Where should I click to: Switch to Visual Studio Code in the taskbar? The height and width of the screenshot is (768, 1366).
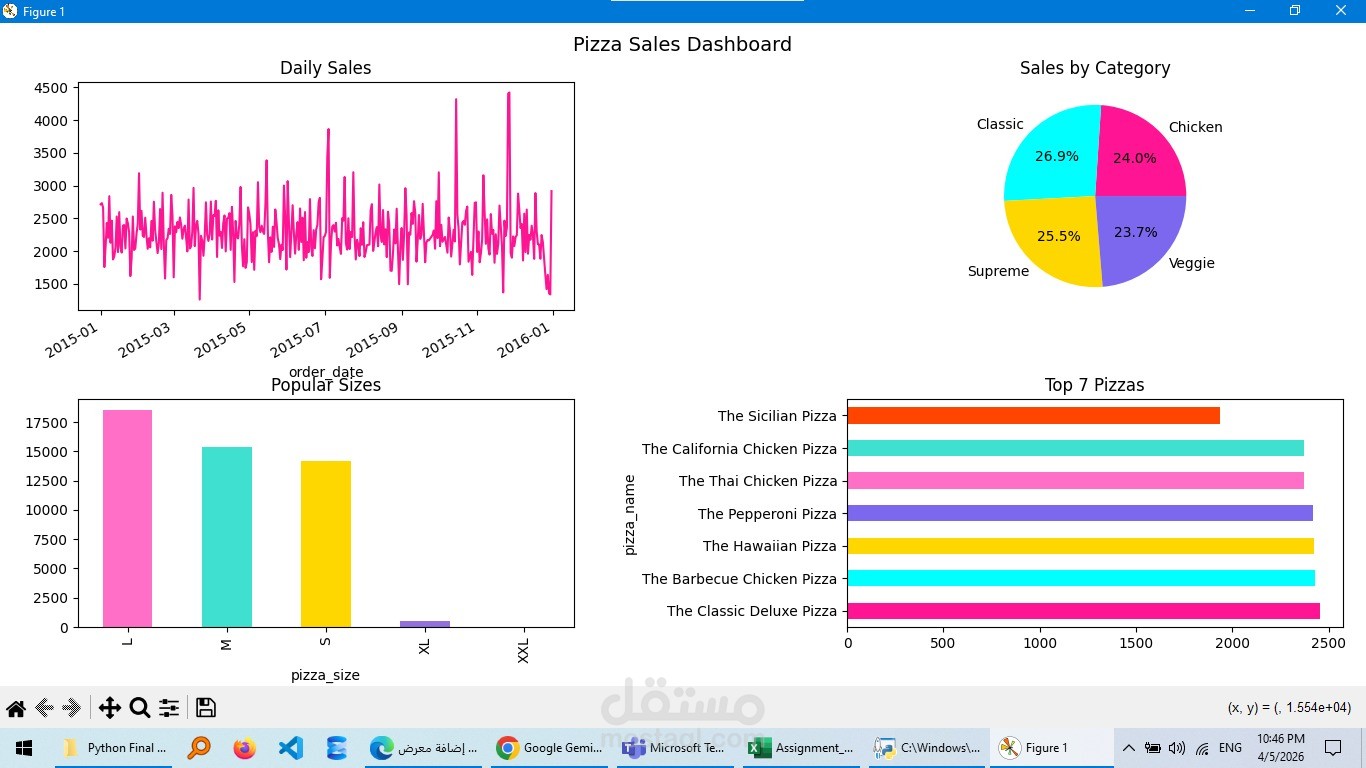click(289, 747)
